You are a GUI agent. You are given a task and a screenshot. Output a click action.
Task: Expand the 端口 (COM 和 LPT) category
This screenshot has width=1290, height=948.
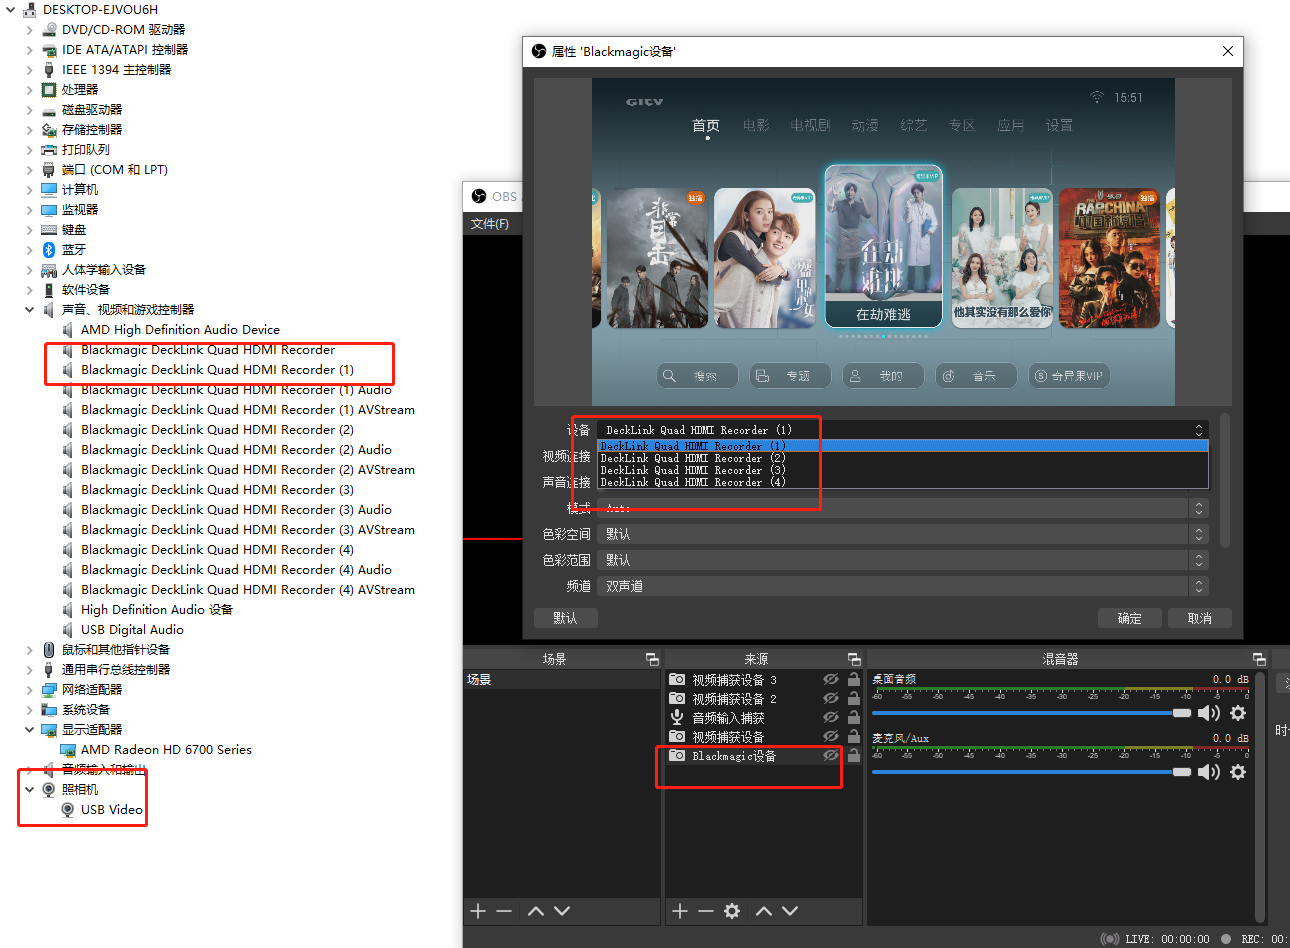point(29,170)
